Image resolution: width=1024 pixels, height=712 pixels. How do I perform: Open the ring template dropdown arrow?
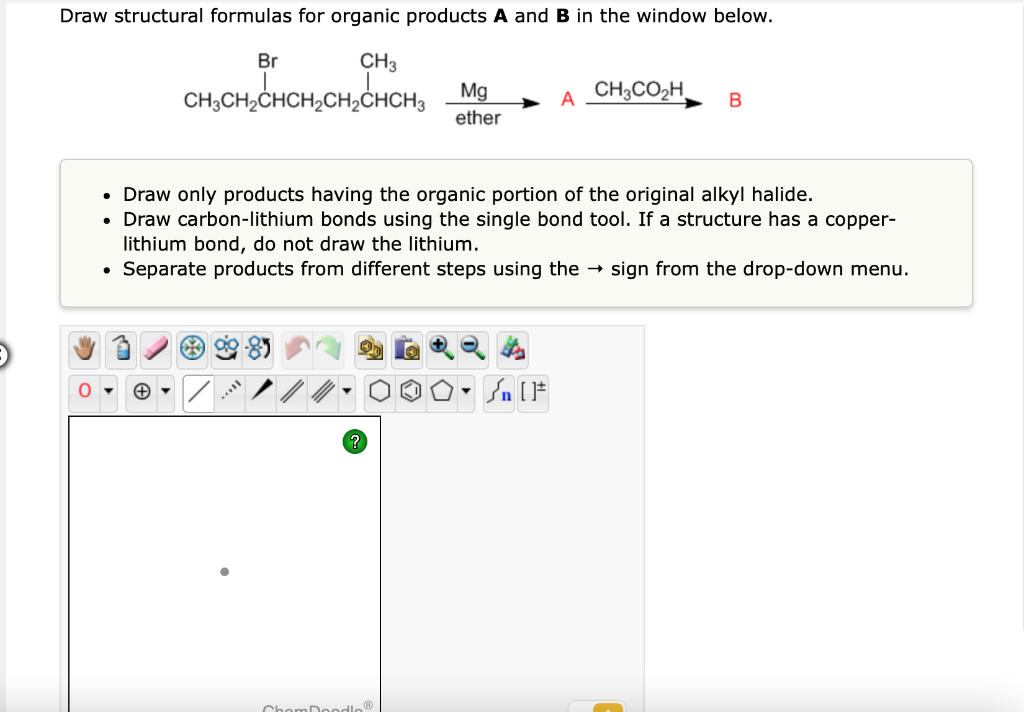(x=466, y=392)
